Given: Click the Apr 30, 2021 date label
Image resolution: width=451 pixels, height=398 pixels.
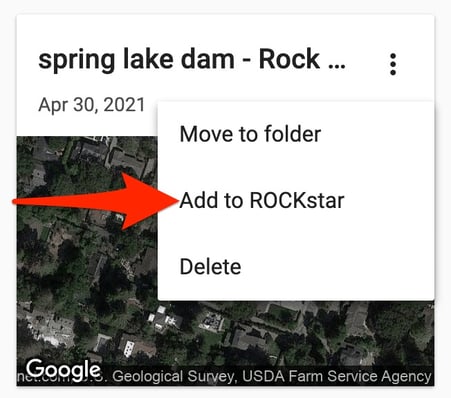Looking at the screenshot, I should point(92,105).
